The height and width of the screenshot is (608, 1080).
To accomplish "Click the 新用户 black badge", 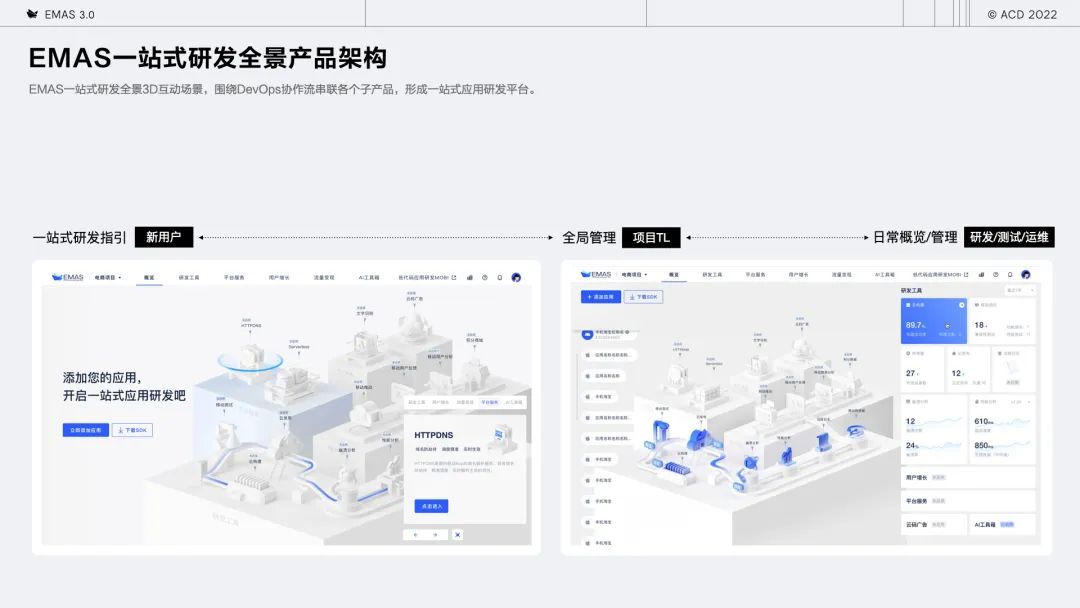I will click(x=164, y=237).
